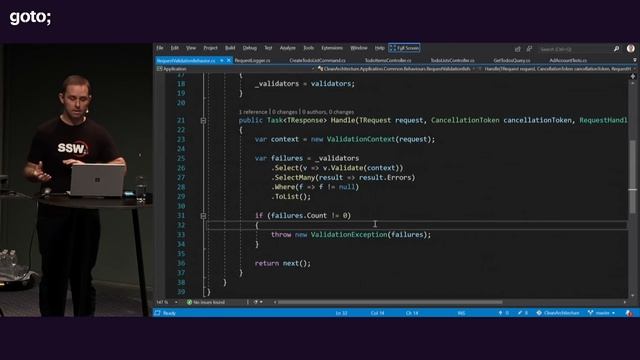Viewport: 640px width, 360px height.
Task: Switch to TodoListsController.cs tab
Action: 452,60
